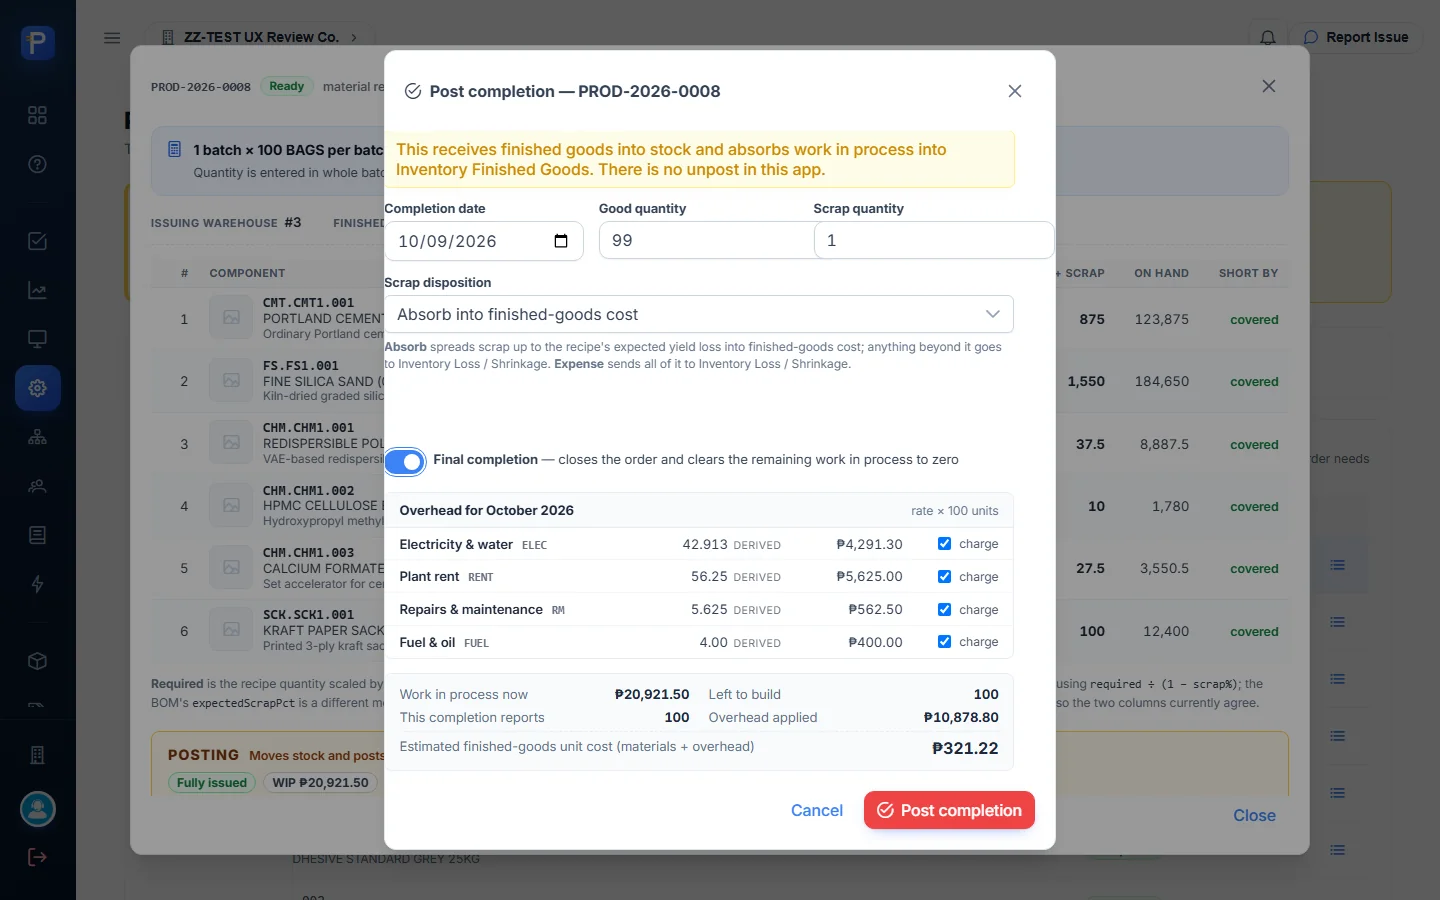
Task: Click the SCK.SCK1.001 row image placeholder
Action: [x=231, y=630]
